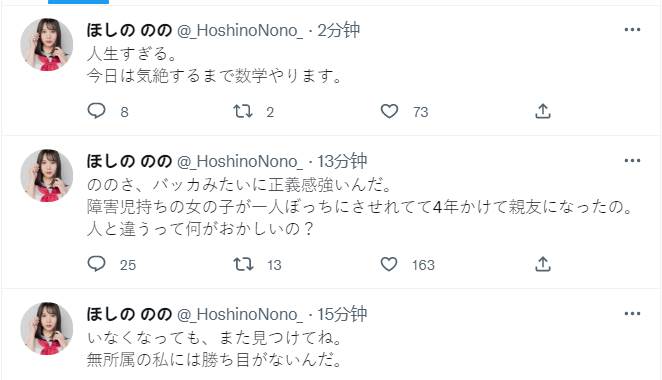Open the avatar on the 2分钟 tweet
Image resolution: width=662 pixels, height=380 pixels.
tap(46, 44)
